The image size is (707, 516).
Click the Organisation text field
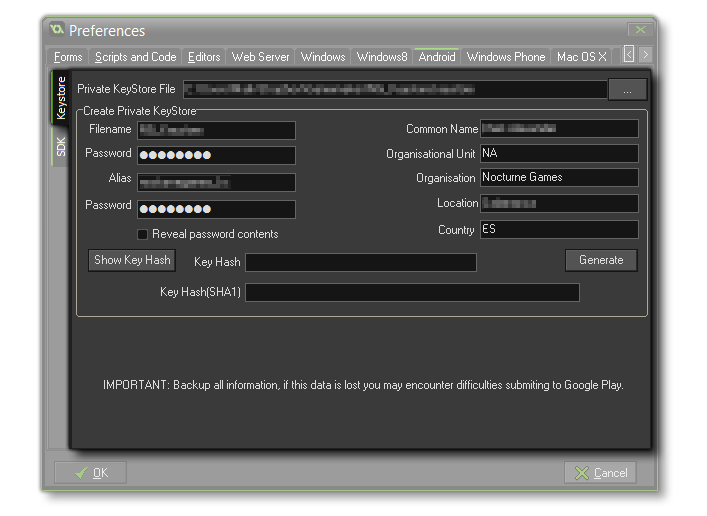click(558, 178)
